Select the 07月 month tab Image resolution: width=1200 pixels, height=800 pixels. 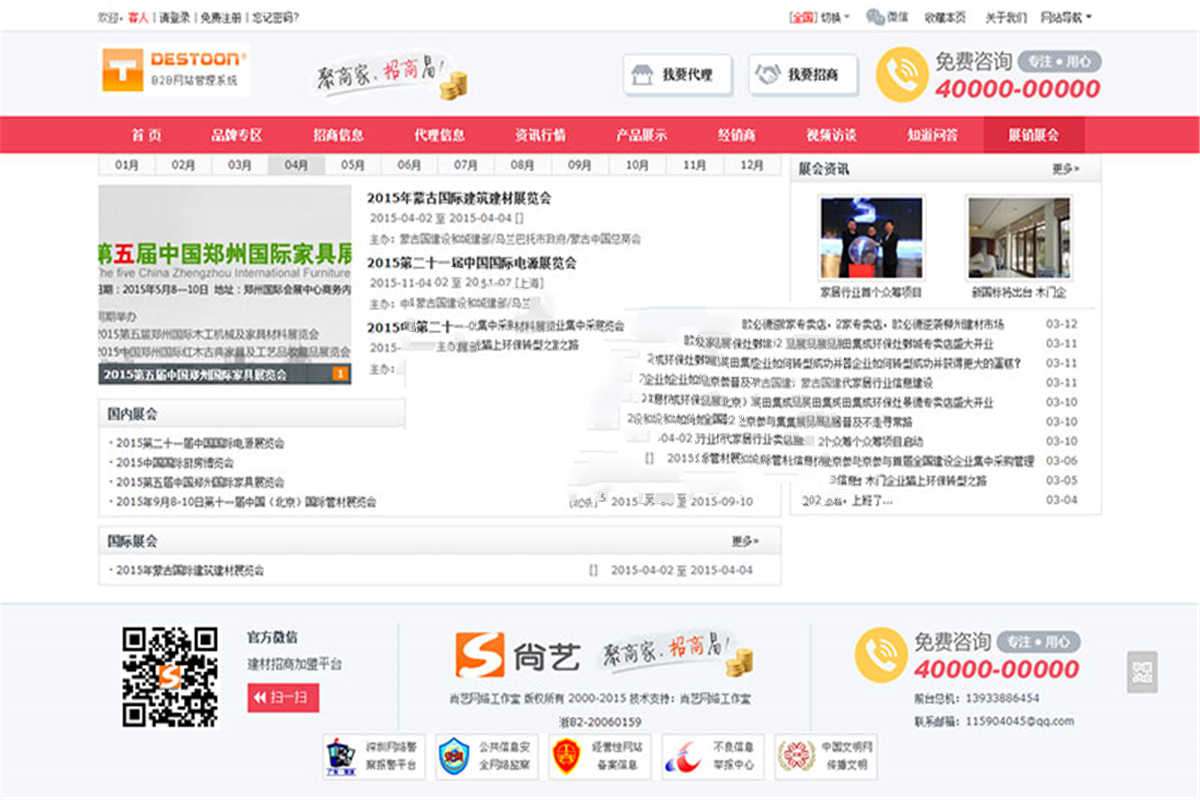point(467,165)
